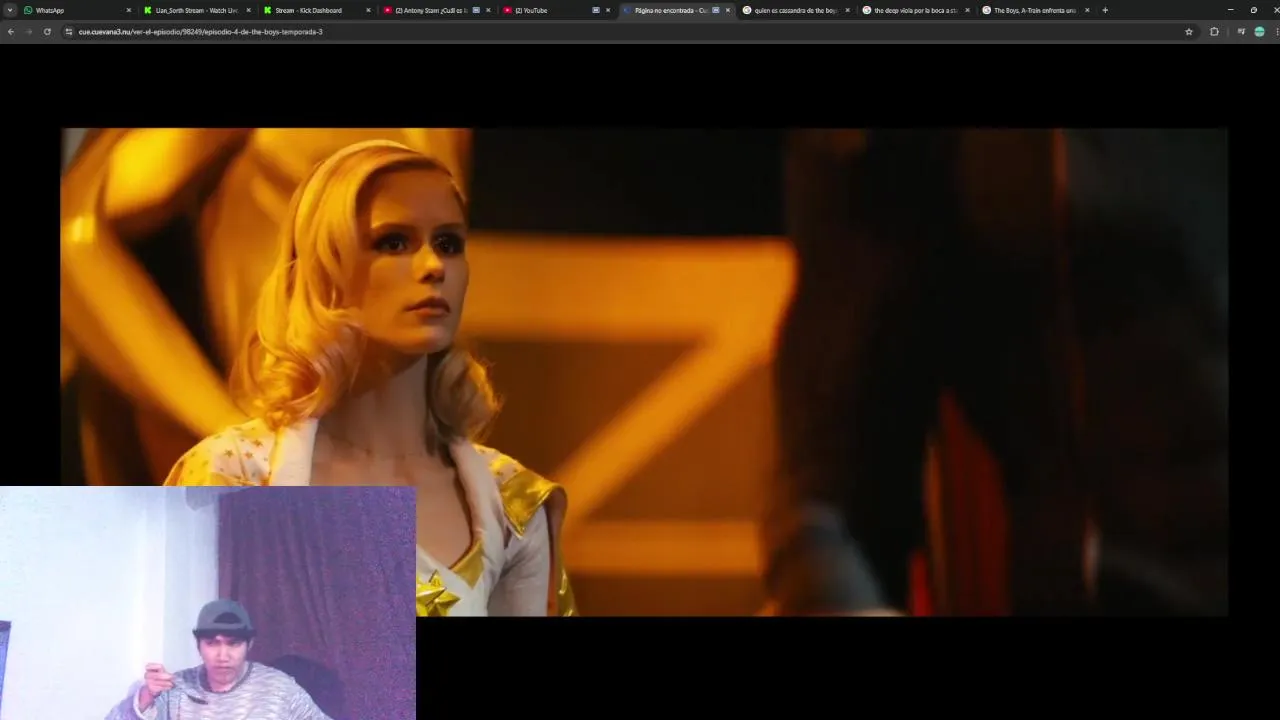Close the (2) YouTube tab
Viewport: 1280px width, 720px height.
click(x=607, y=10)
